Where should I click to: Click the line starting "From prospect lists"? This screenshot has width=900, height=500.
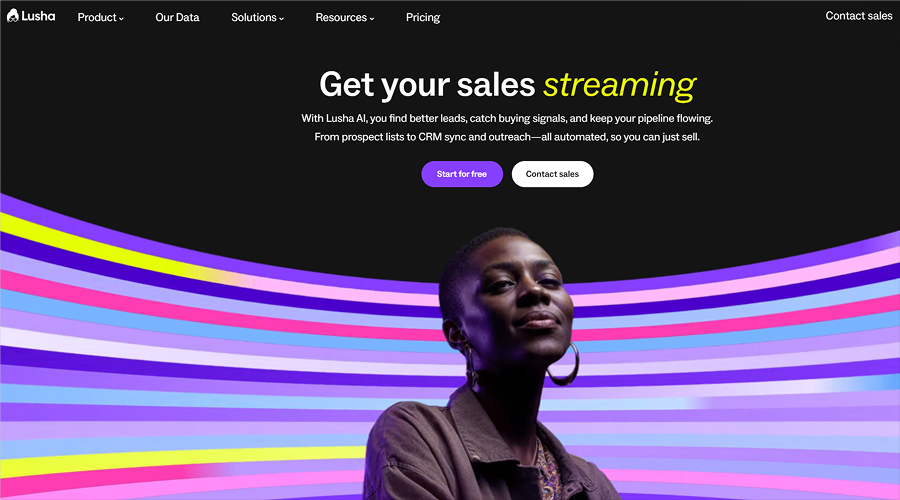pyautogui.click(x=507, y=137)
